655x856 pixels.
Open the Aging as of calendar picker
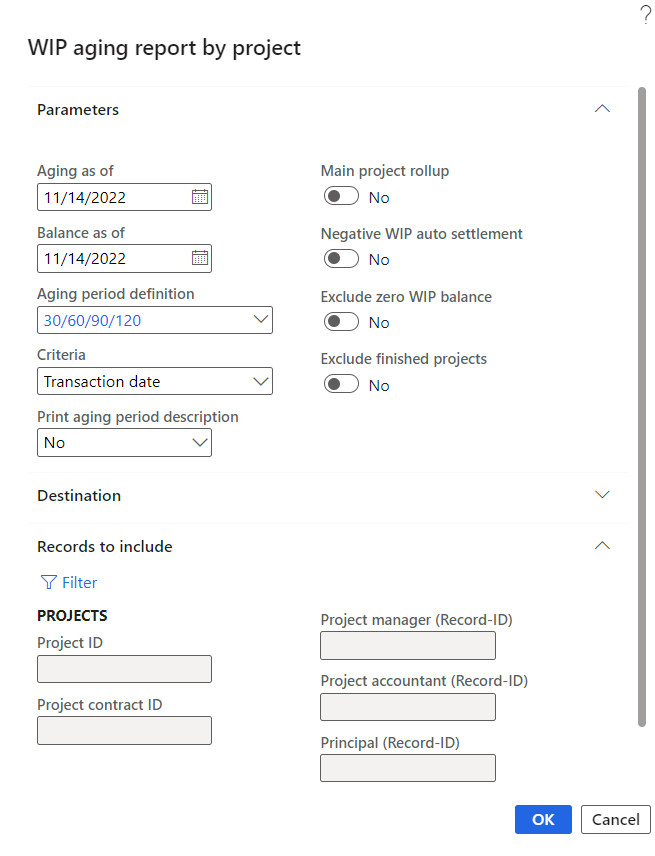(x=200, y=197)
